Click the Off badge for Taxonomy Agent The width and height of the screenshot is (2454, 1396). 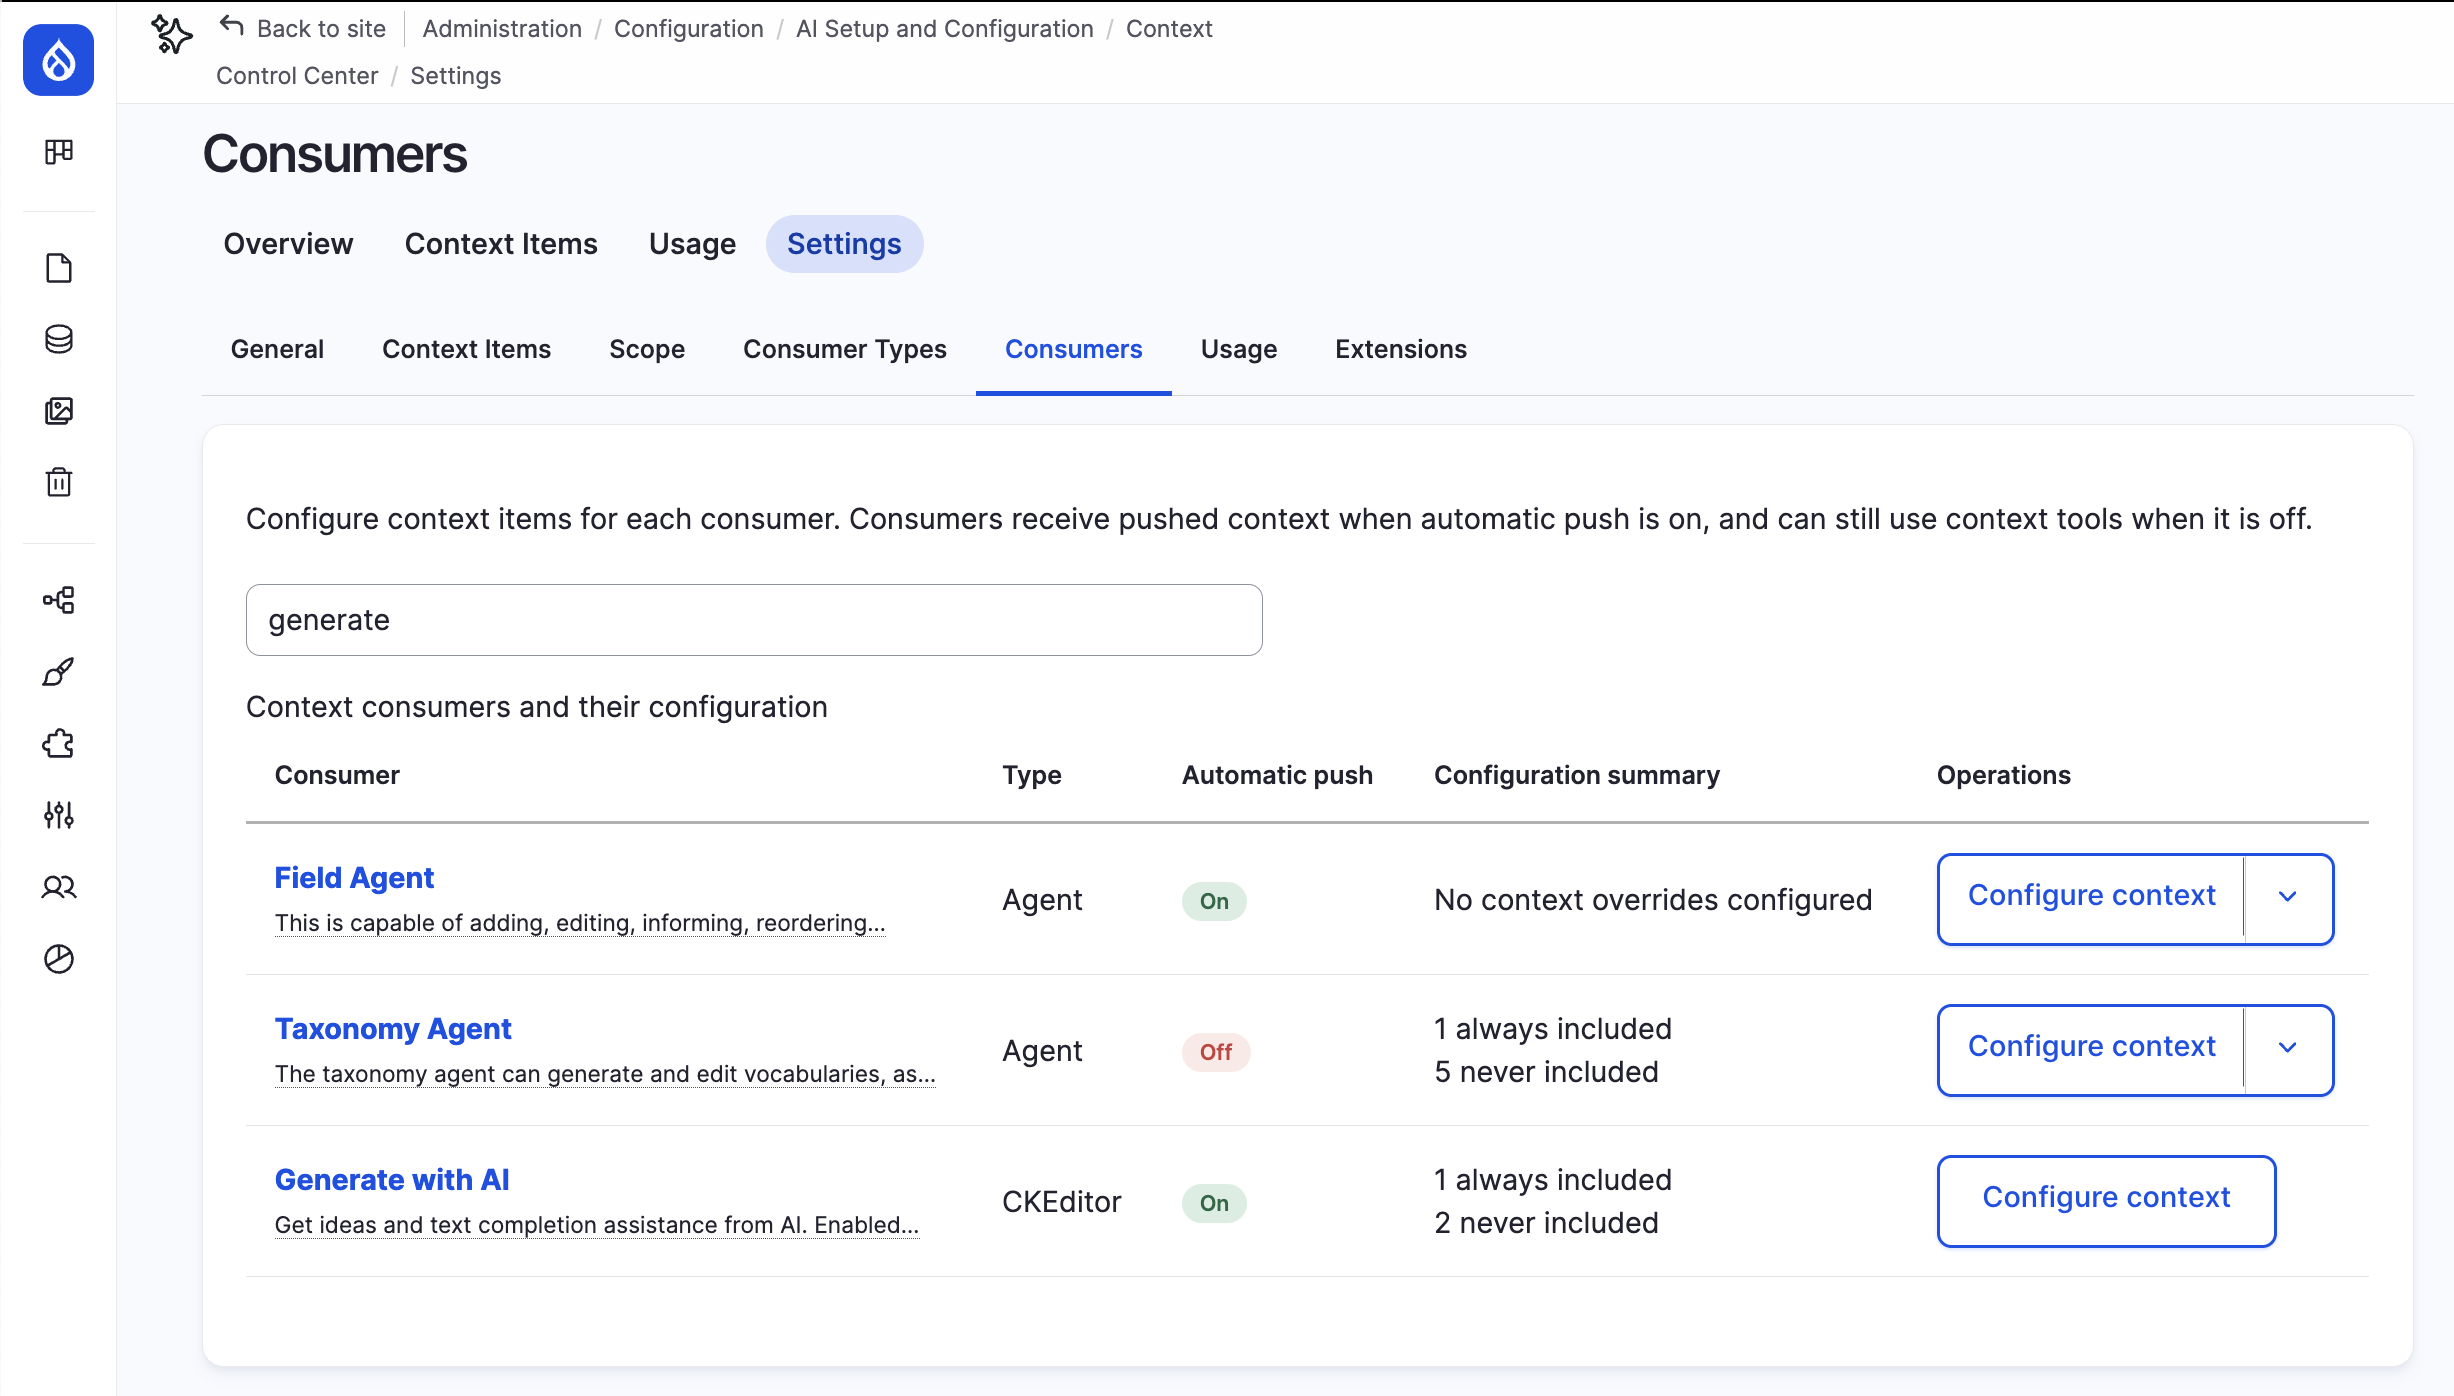click(x=1216, y=1052)
